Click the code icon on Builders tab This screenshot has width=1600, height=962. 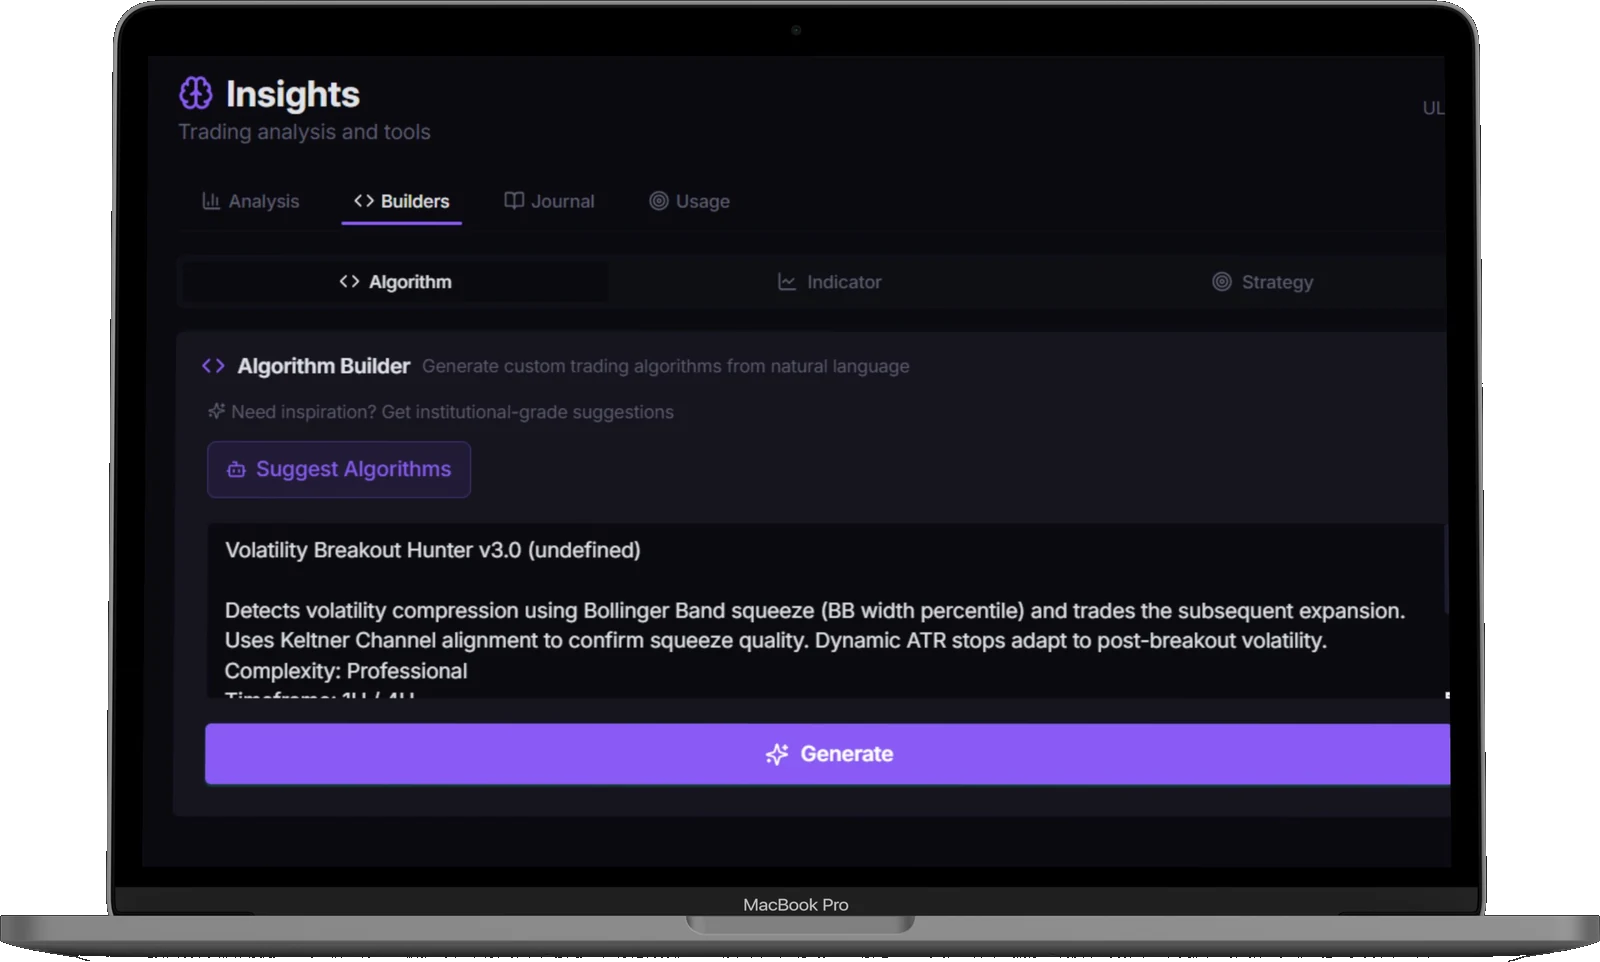tap(364, 201)
